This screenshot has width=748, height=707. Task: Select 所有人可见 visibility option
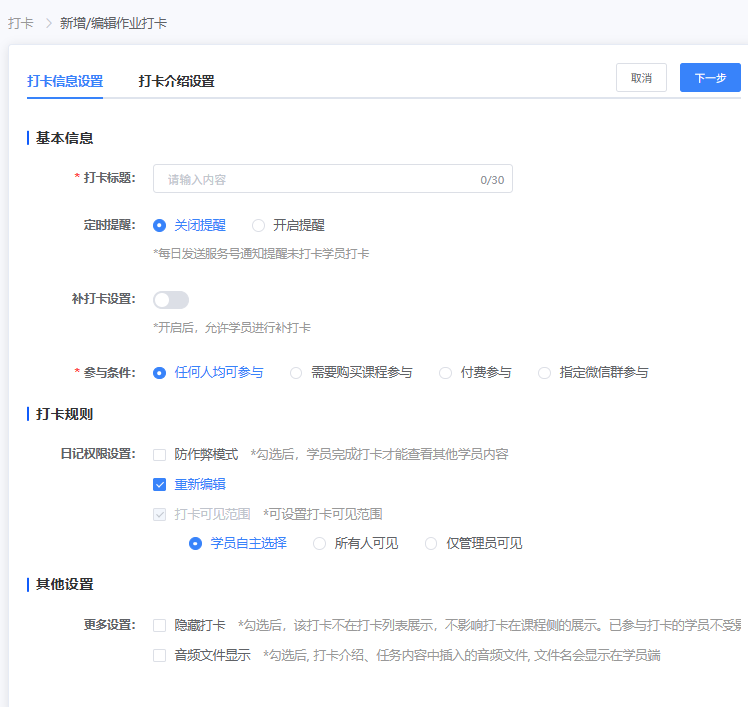click(x=320, y=544)
